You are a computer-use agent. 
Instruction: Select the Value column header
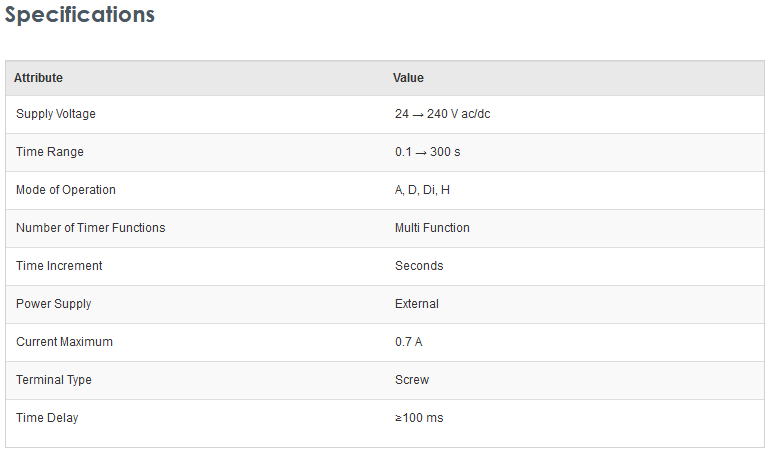click(408, 78)
